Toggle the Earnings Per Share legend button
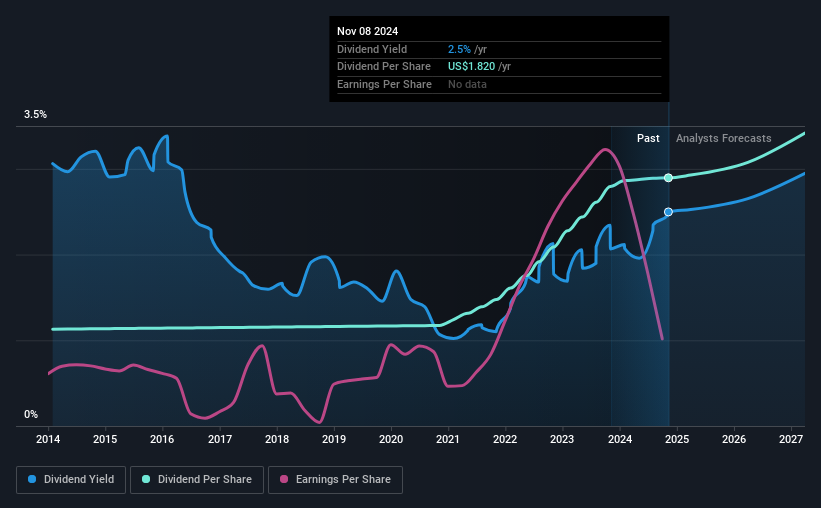 [335, 480]
